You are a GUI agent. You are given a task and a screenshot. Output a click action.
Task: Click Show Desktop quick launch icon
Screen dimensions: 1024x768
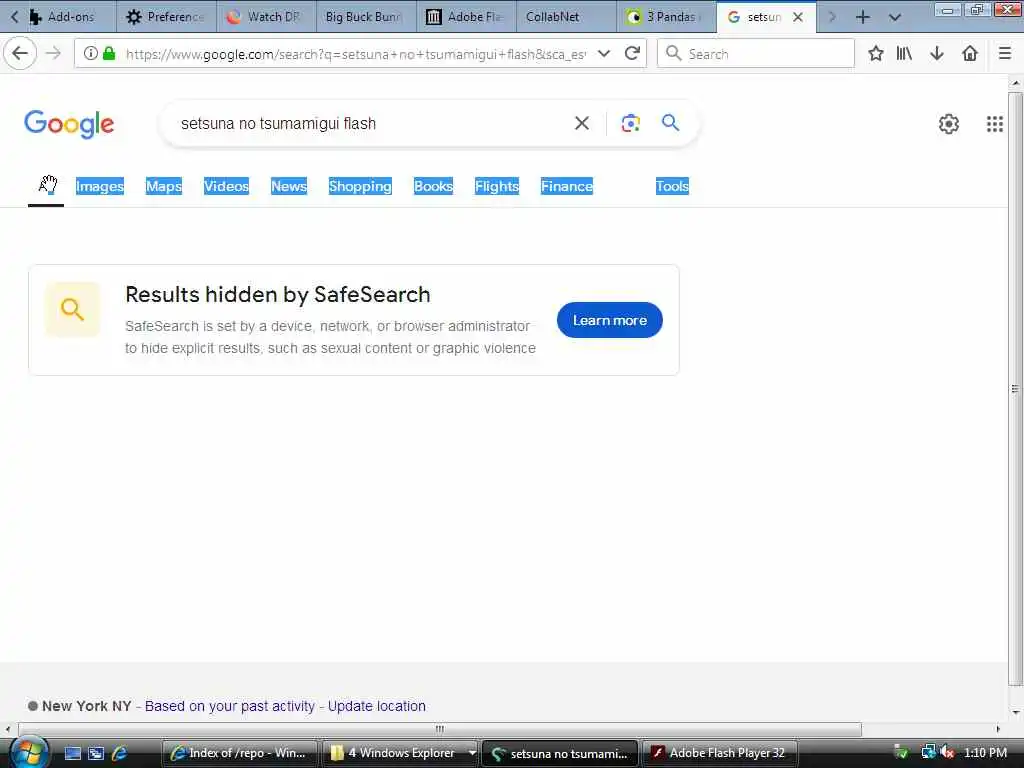click(72, 753)
